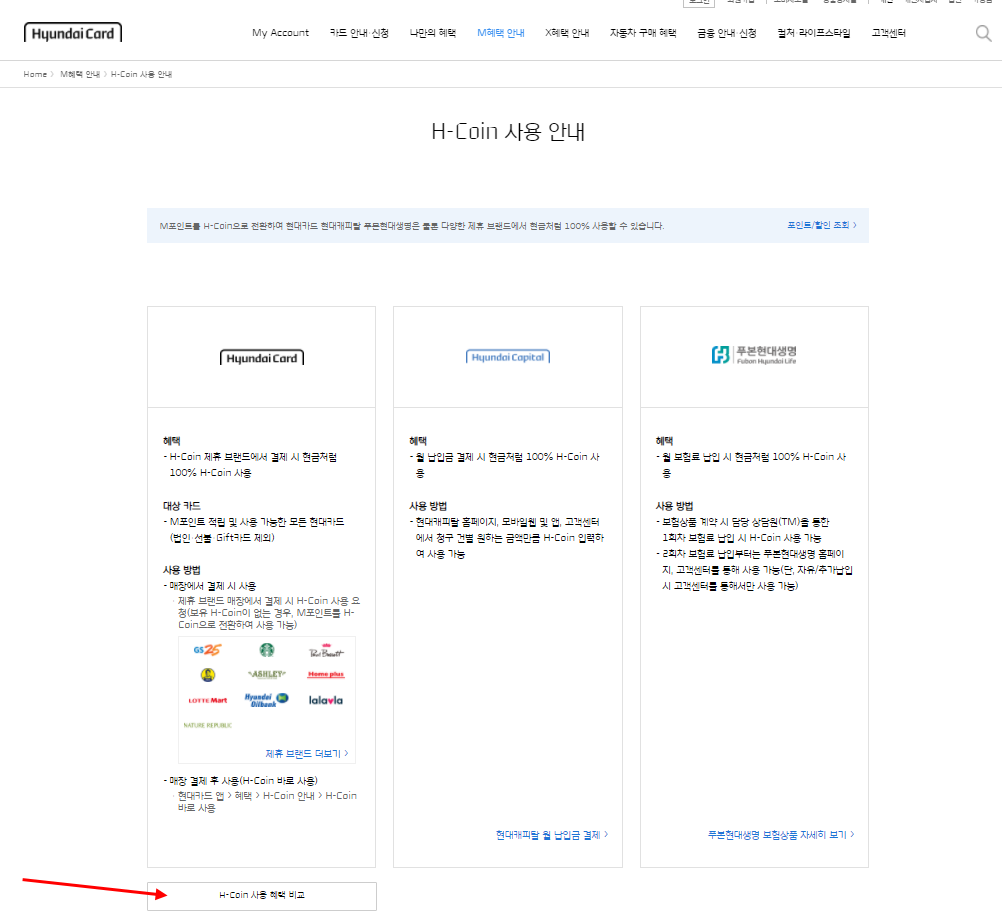Open the 컬처·라이프스타일 menu
Screen dimensions: 1002x916
point(814,33)
